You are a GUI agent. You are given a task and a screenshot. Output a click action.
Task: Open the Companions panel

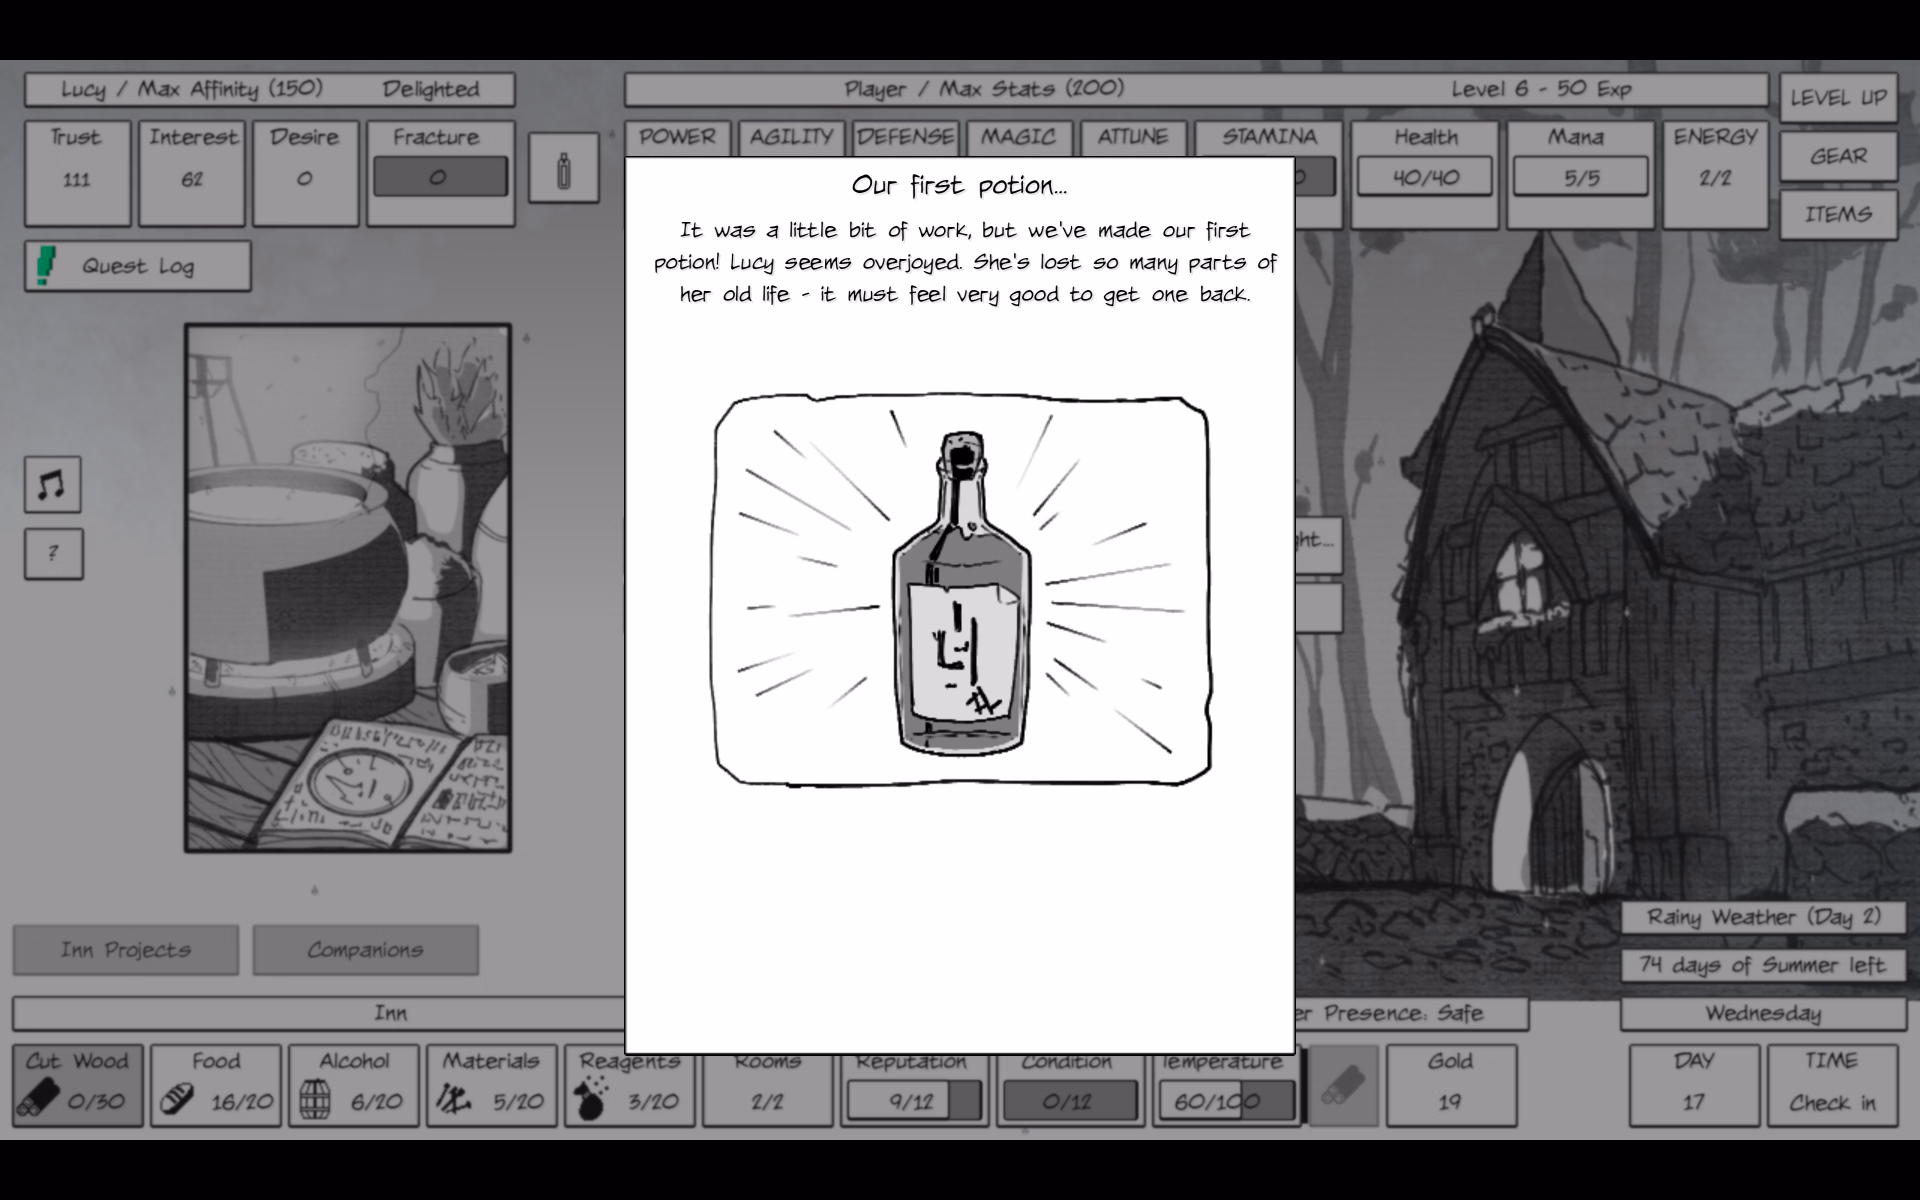click(365, 949)
